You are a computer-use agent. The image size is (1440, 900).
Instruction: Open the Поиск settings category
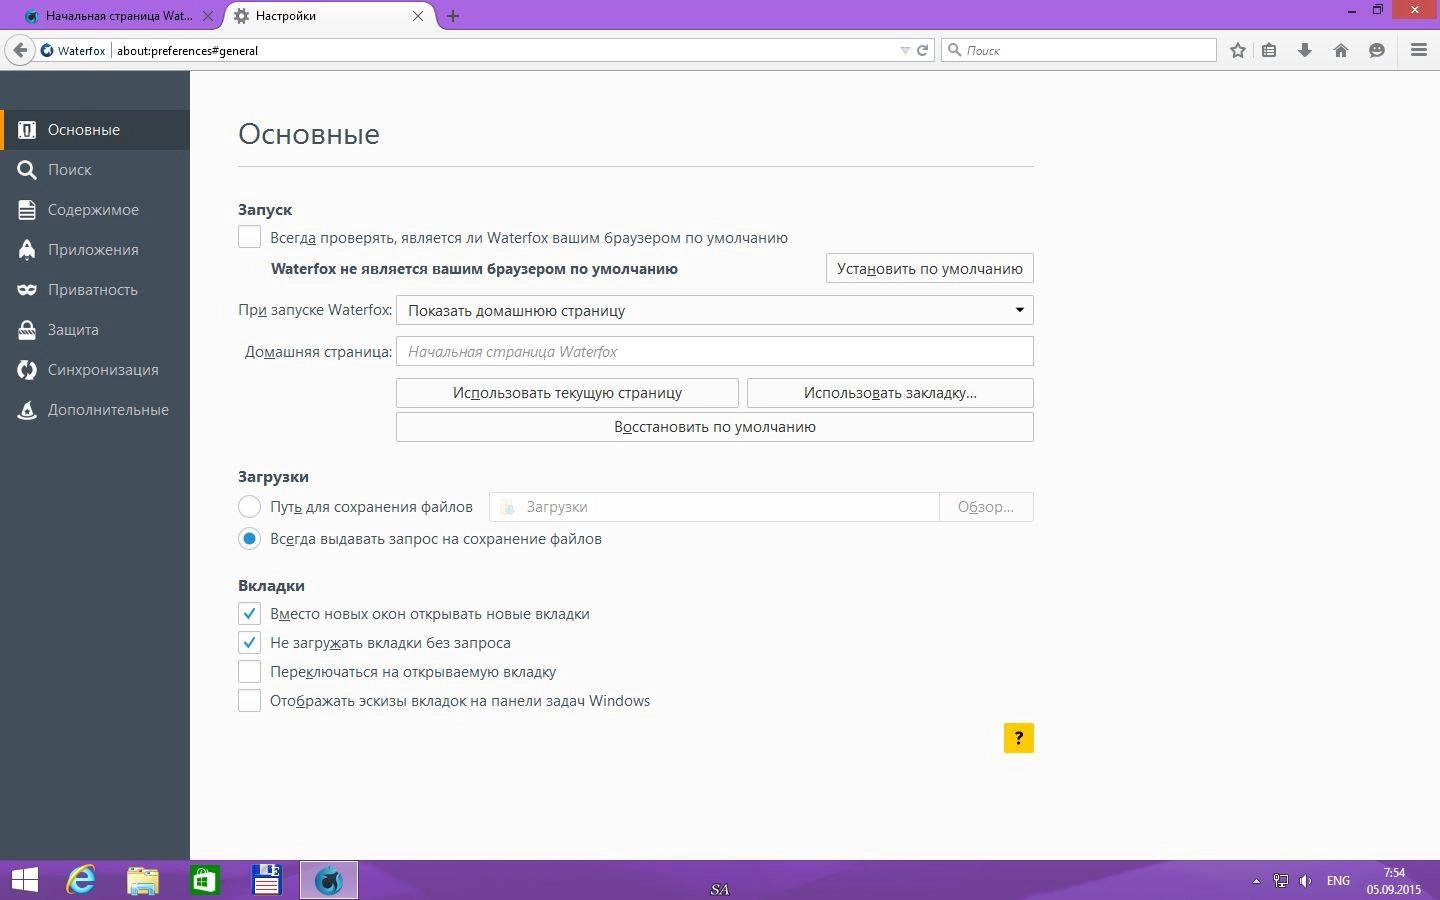coord(95,170)
